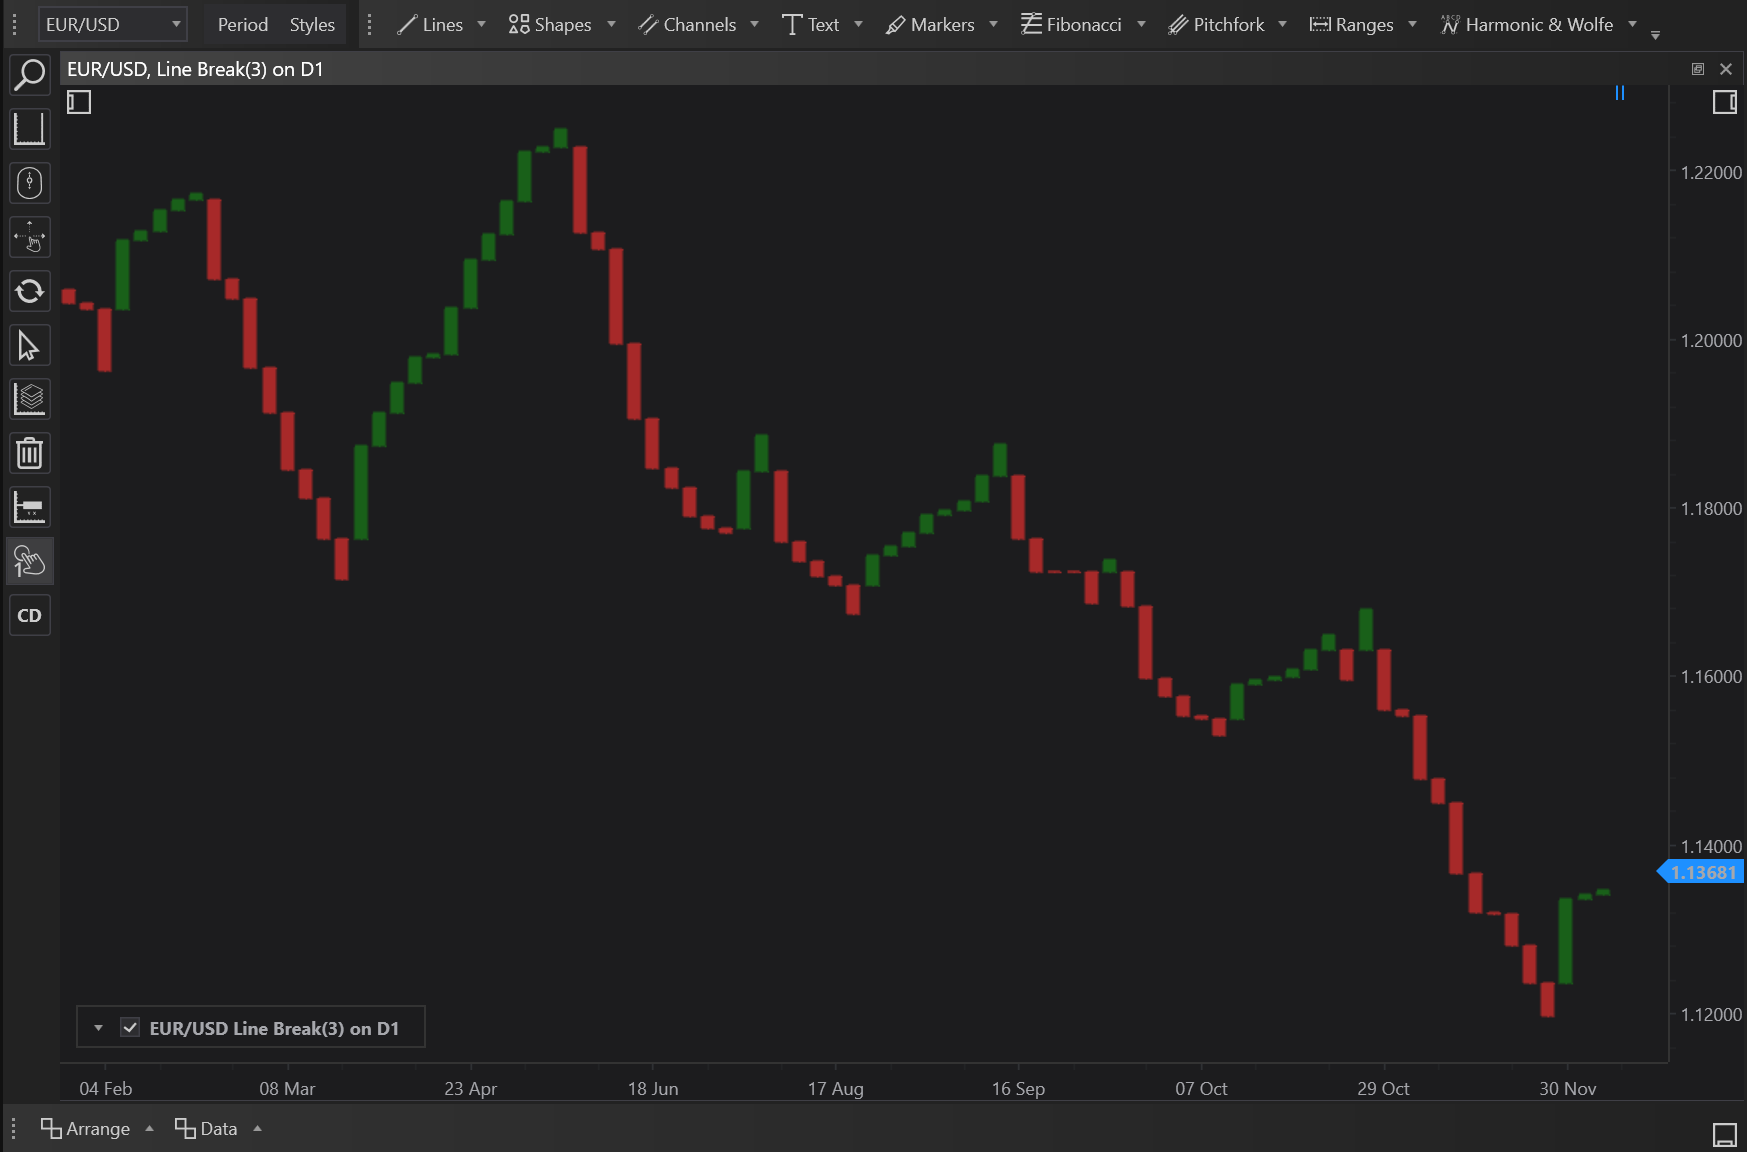
Task: Open the Styles menu
Action: pos(312,24)
